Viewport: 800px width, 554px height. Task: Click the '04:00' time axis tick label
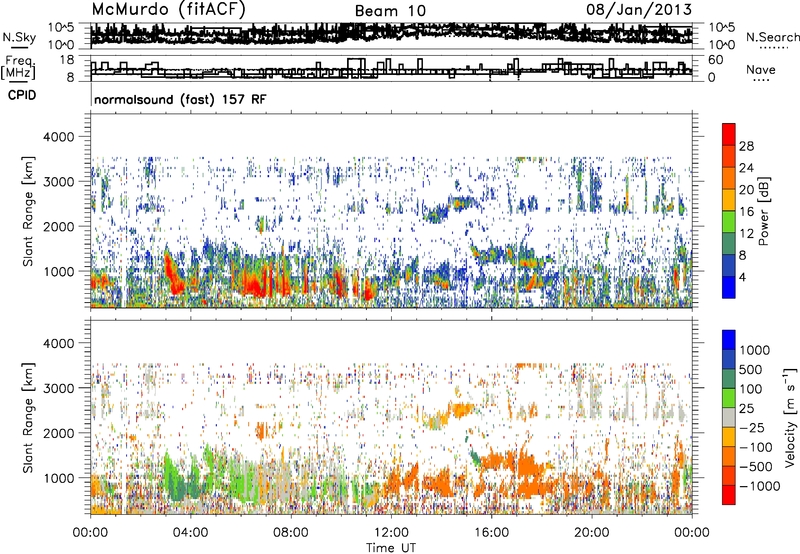[190, 533]
